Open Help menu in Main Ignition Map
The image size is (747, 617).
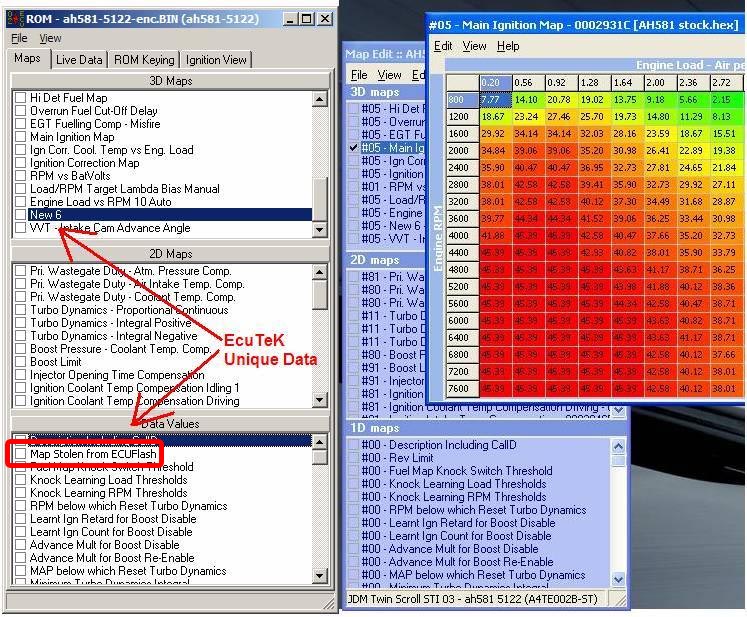(x=508, y=46)
